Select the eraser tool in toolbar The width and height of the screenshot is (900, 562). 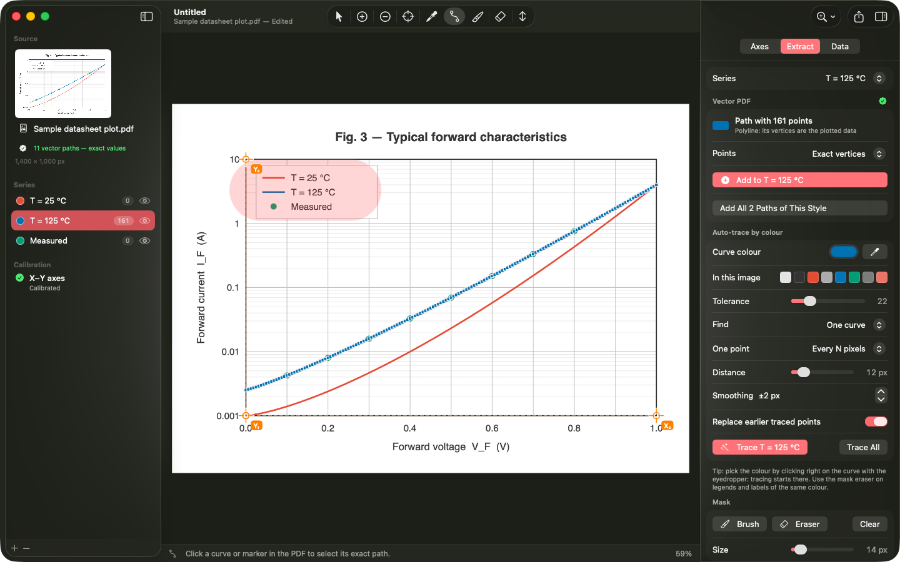pyautogui.click(x=500, y=17)
